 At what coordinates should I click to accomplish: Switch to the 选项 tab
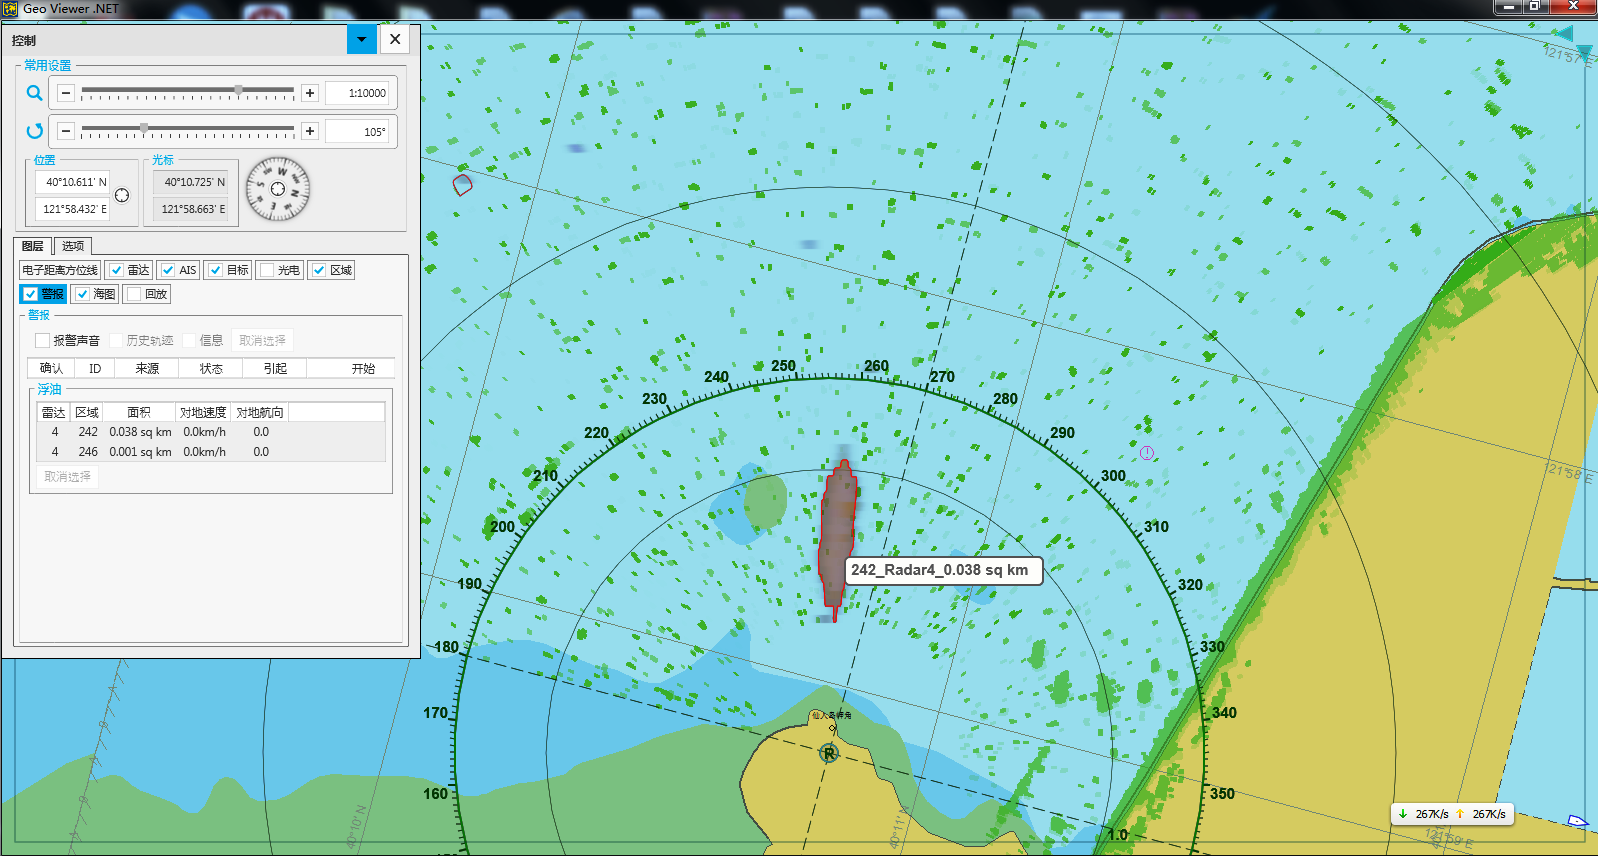click(x=73, y=246)
